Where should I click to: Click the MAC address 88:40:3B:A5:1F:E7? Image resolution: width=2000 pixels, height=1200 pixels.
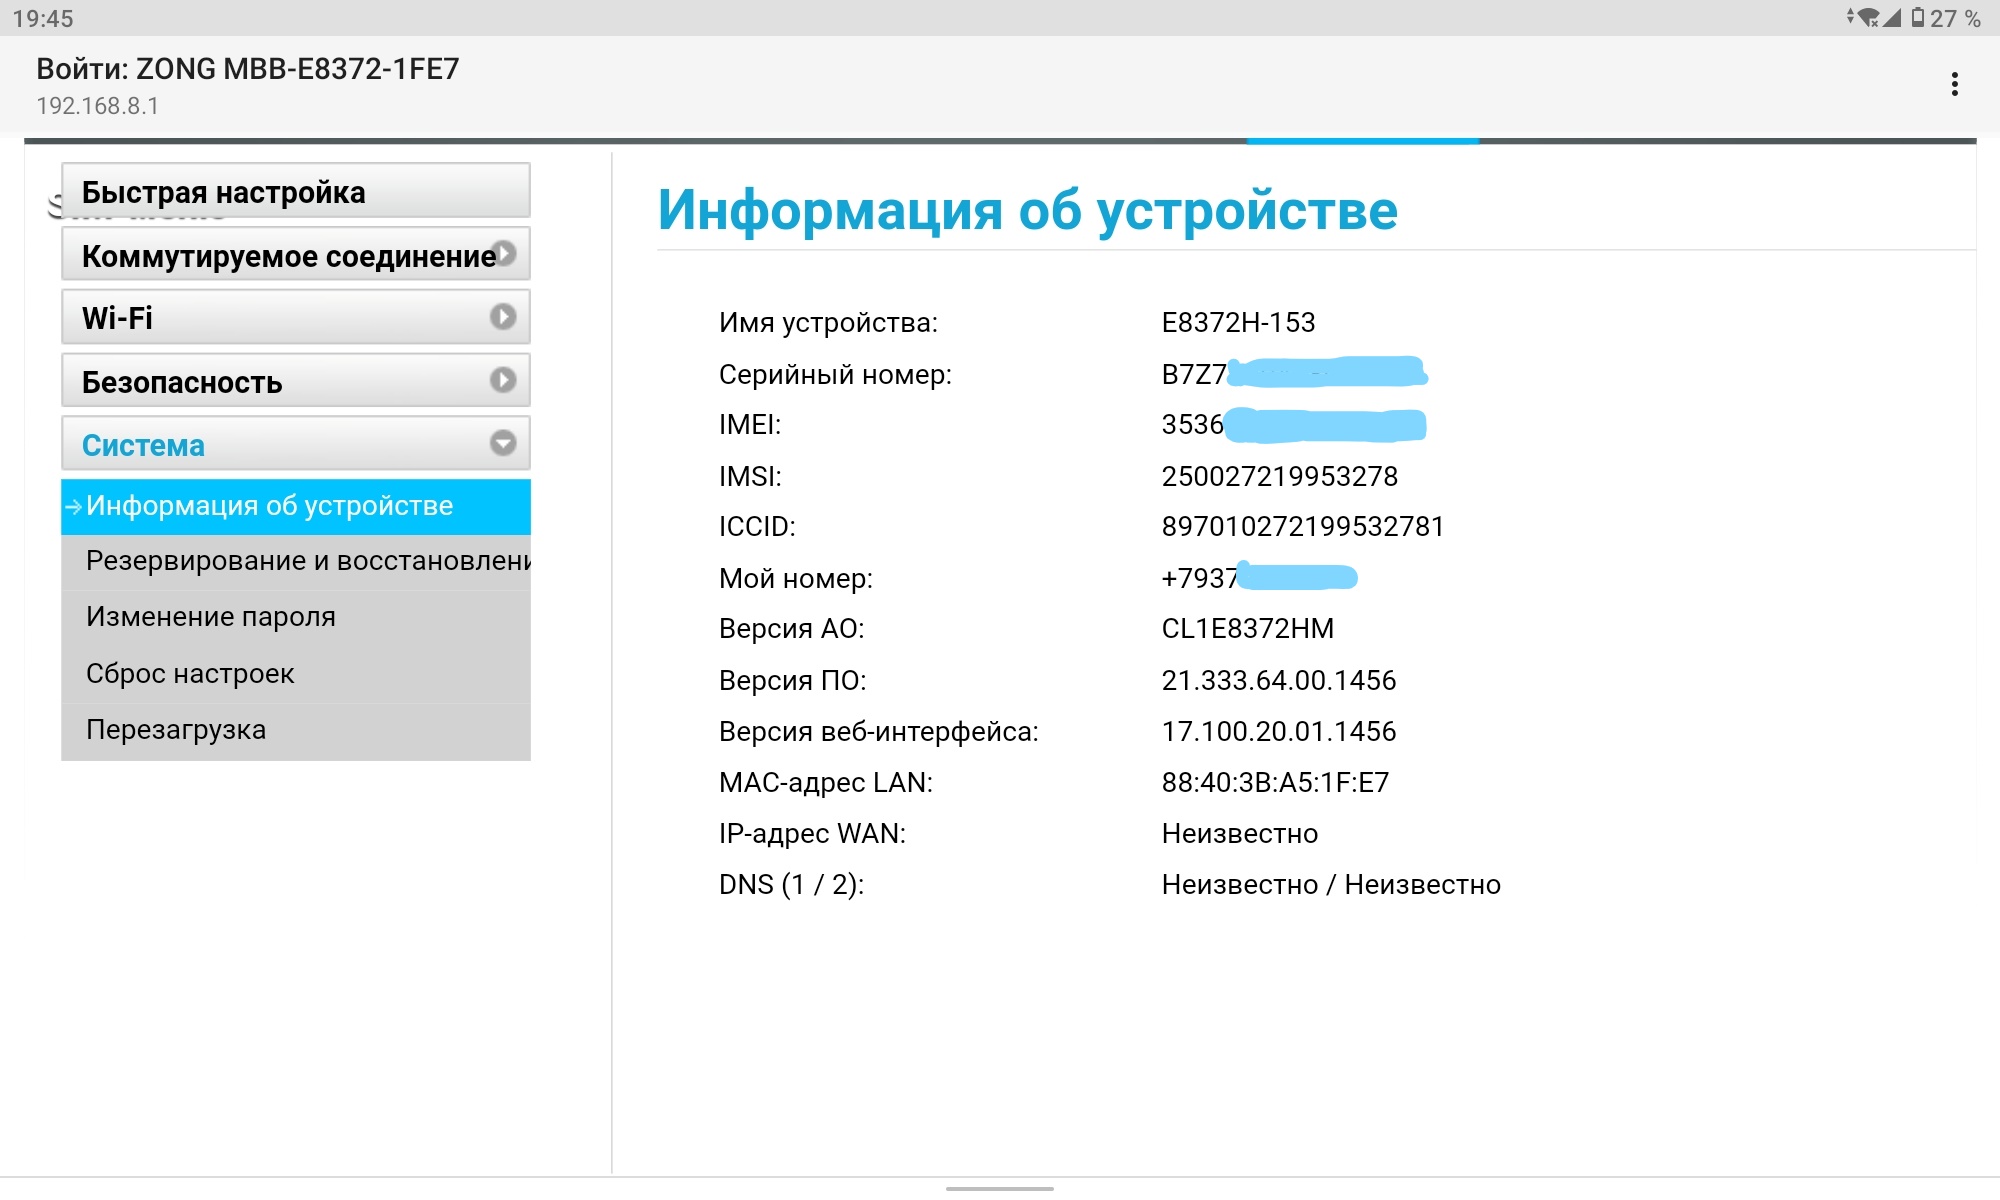(x=1275, y=782)
